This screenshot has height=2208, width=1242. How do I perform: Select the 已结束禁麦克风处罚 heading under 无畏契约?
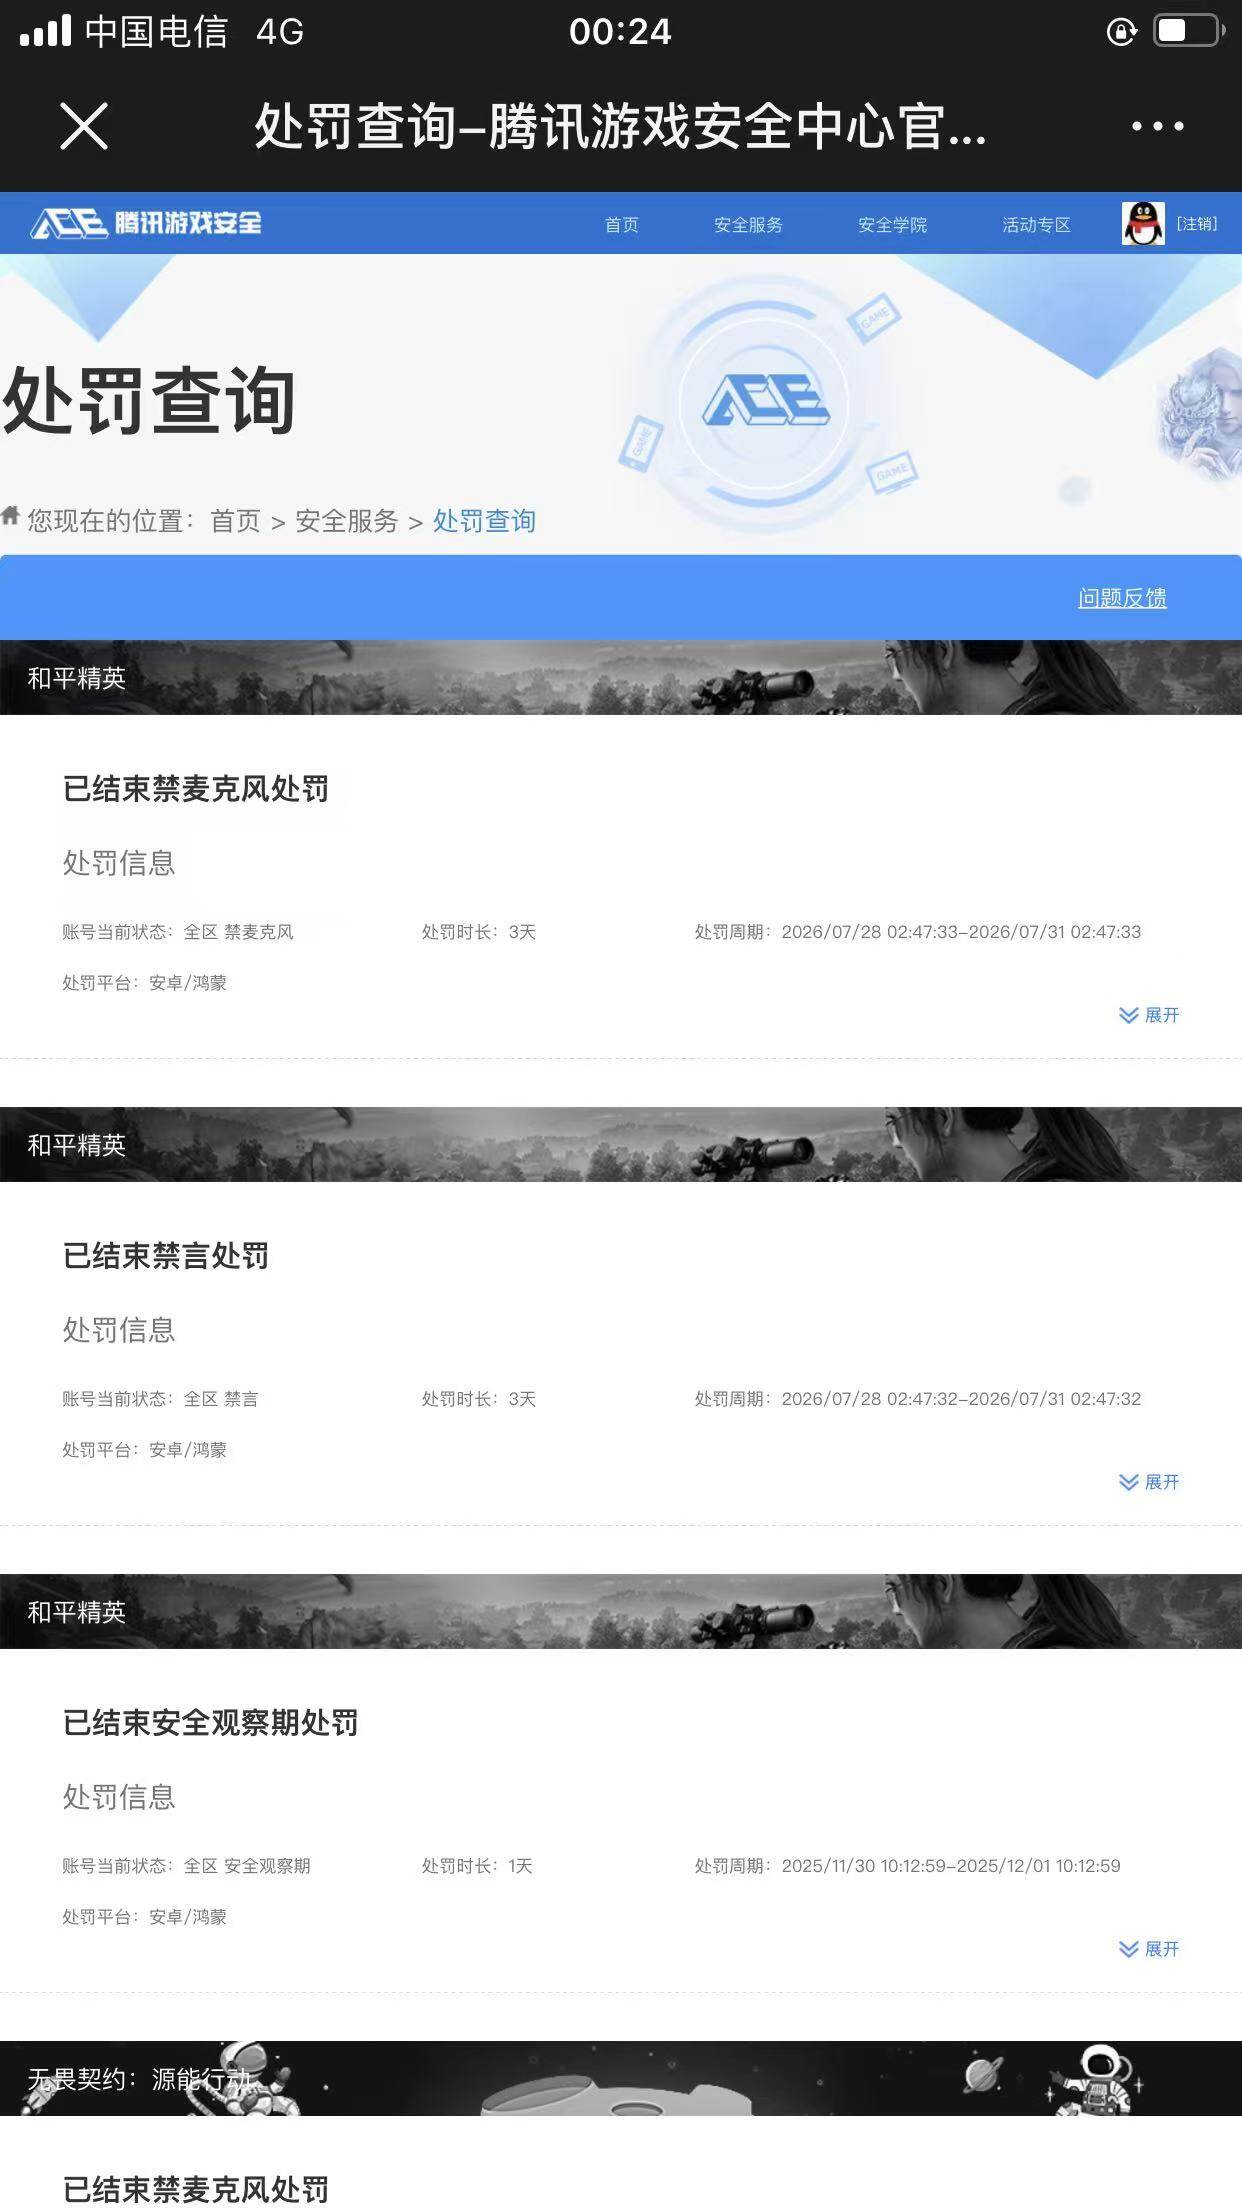tap(196, 2189)
